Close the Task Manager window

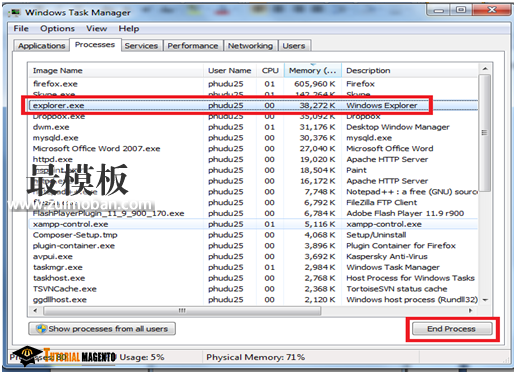click(492, 10)
